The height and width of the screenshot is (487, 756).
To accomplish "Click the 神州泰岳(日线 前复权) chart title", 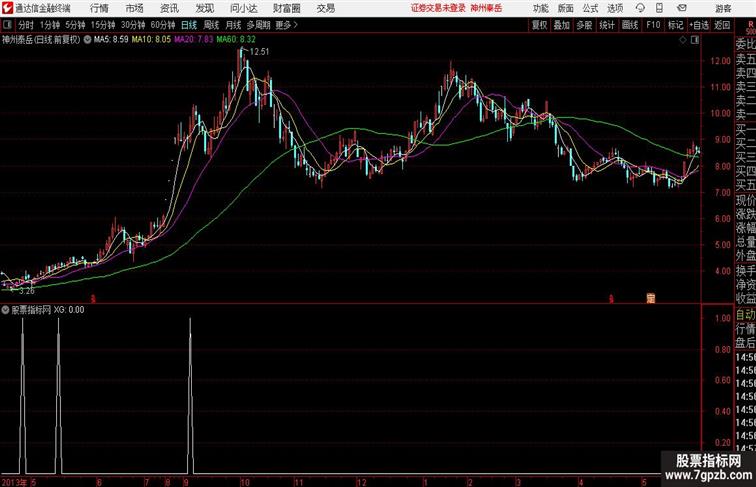I will click(41, 40).
